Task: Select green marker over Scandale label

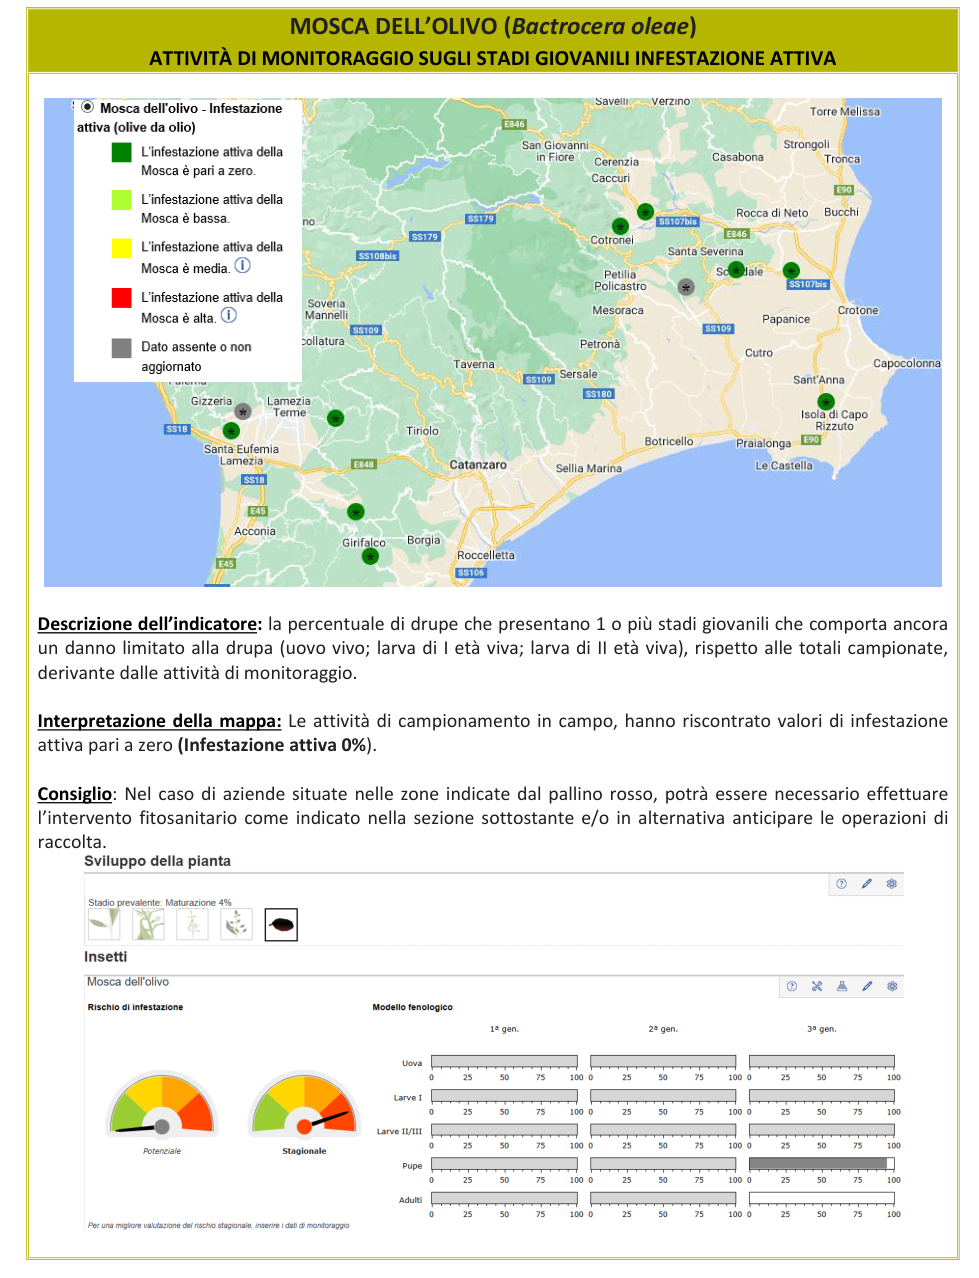Action: (737, 270)
